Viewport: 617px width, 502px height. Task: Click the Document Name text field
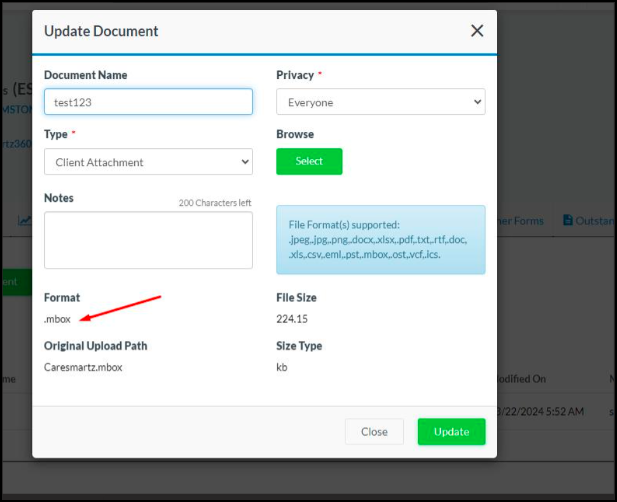148,102
